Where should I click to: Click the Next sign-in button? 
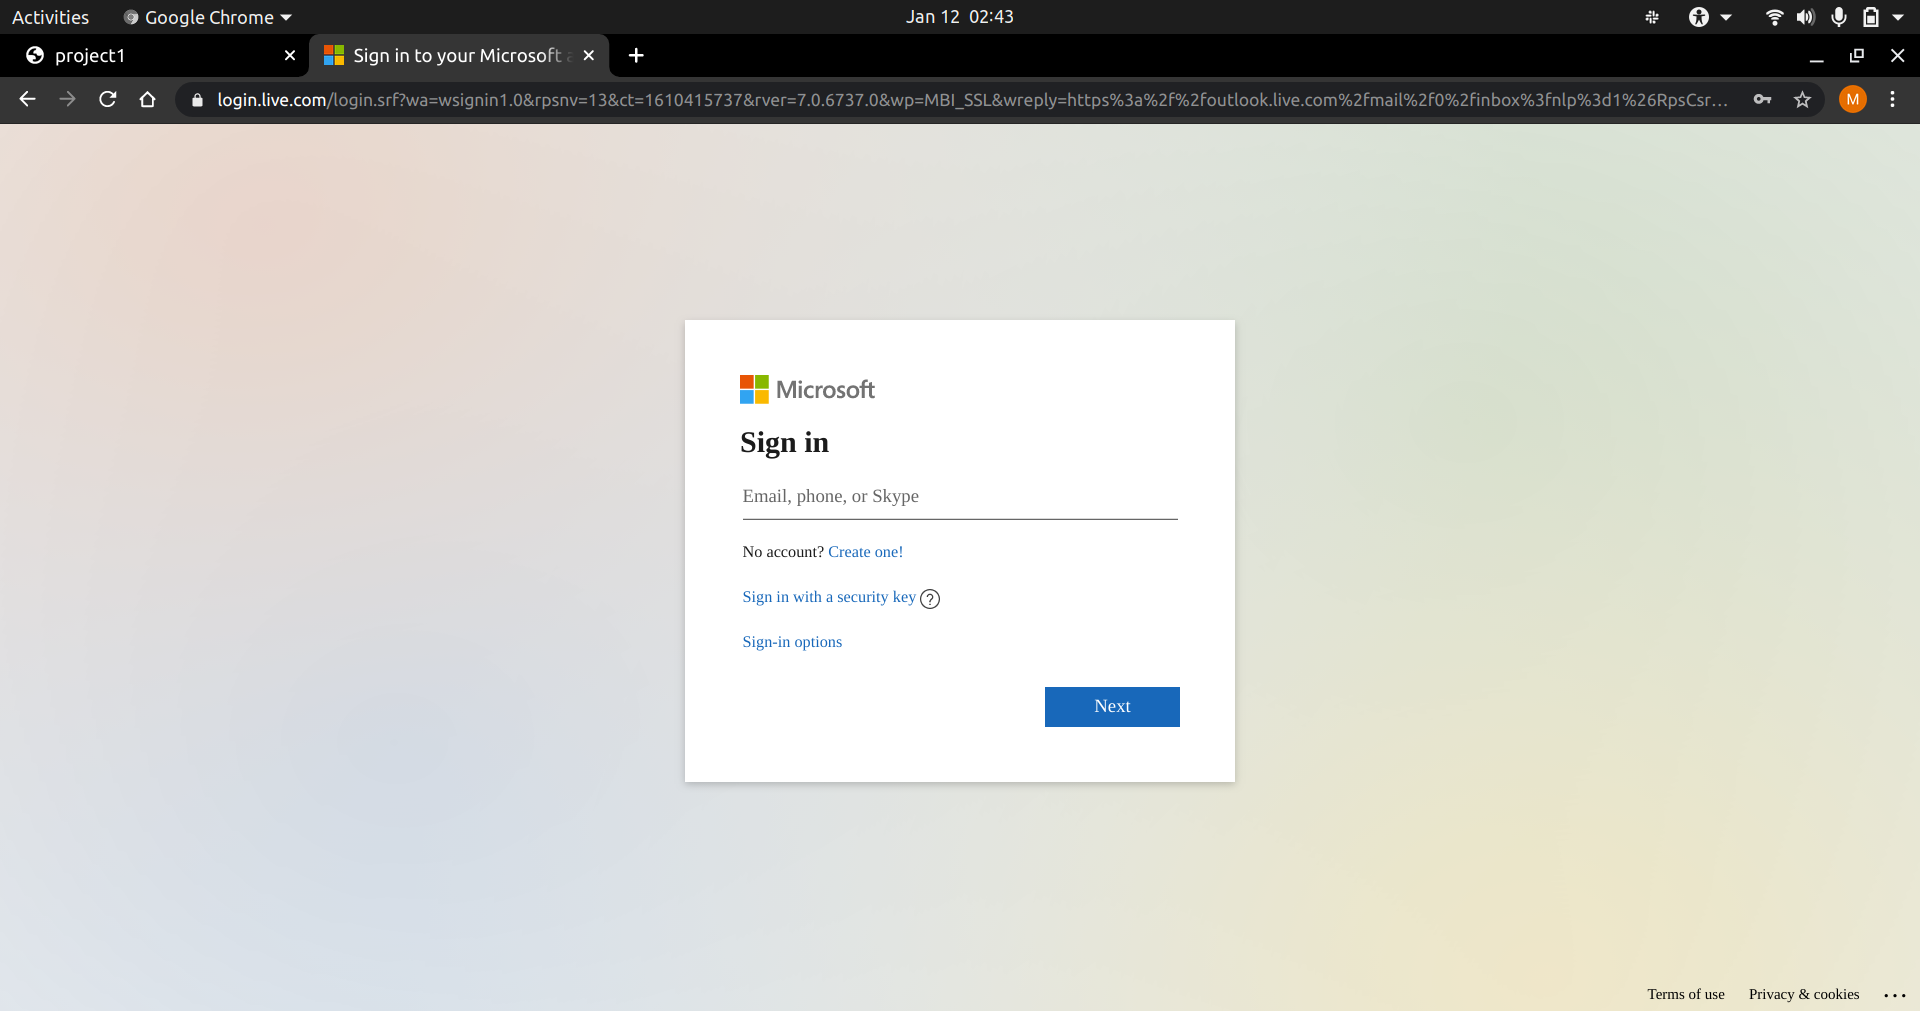tap(1111, 707)
